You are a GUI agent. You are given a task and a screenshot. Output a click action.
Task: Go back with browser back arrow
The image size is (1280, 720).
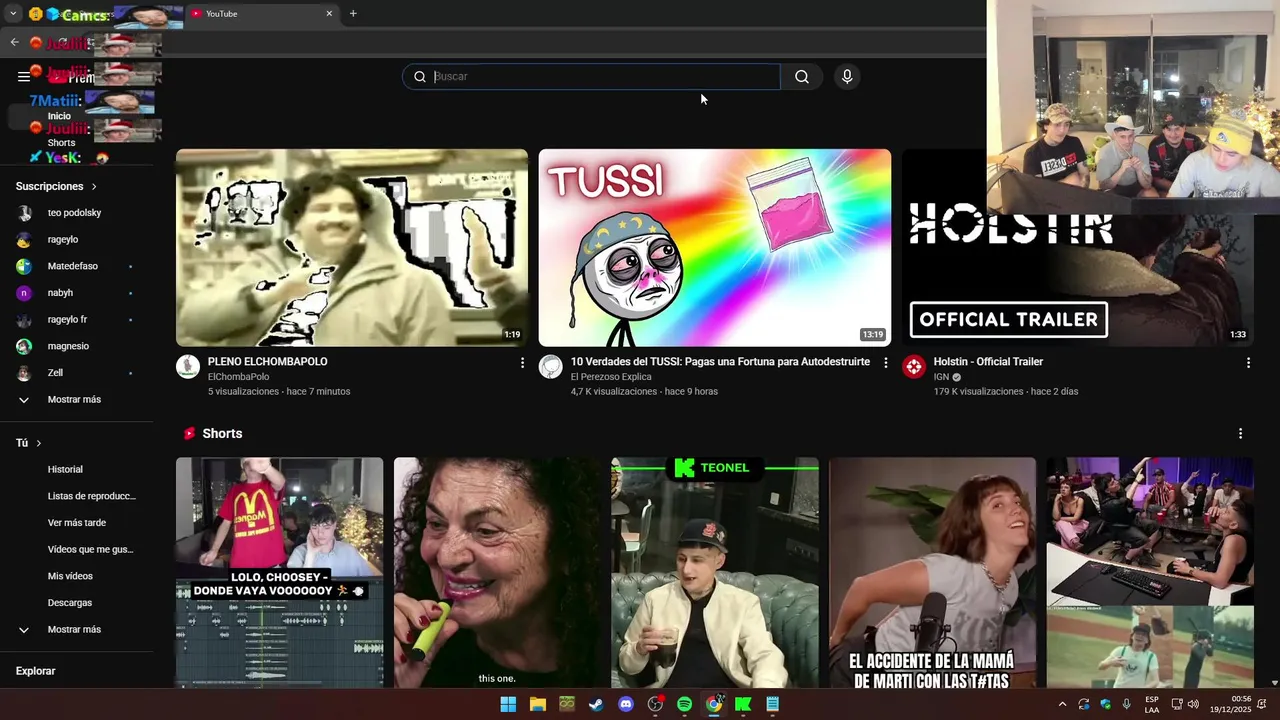[14, 42]
